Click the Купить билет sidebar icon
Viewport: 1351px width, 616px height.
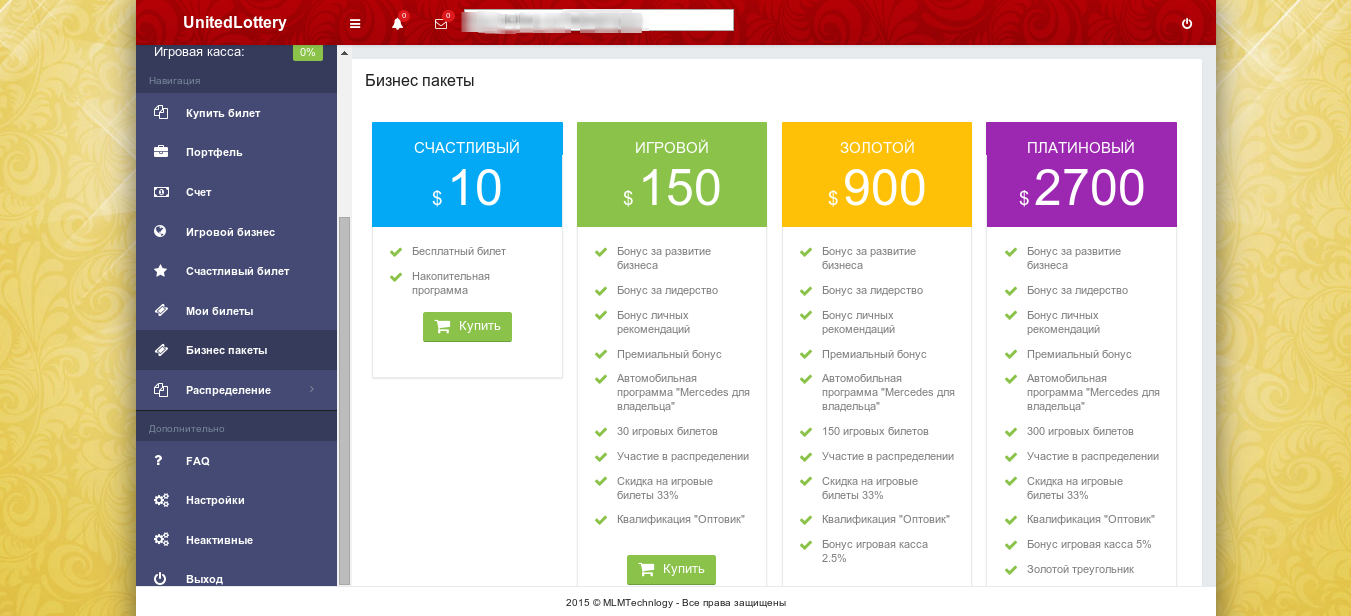pos(160,113)
